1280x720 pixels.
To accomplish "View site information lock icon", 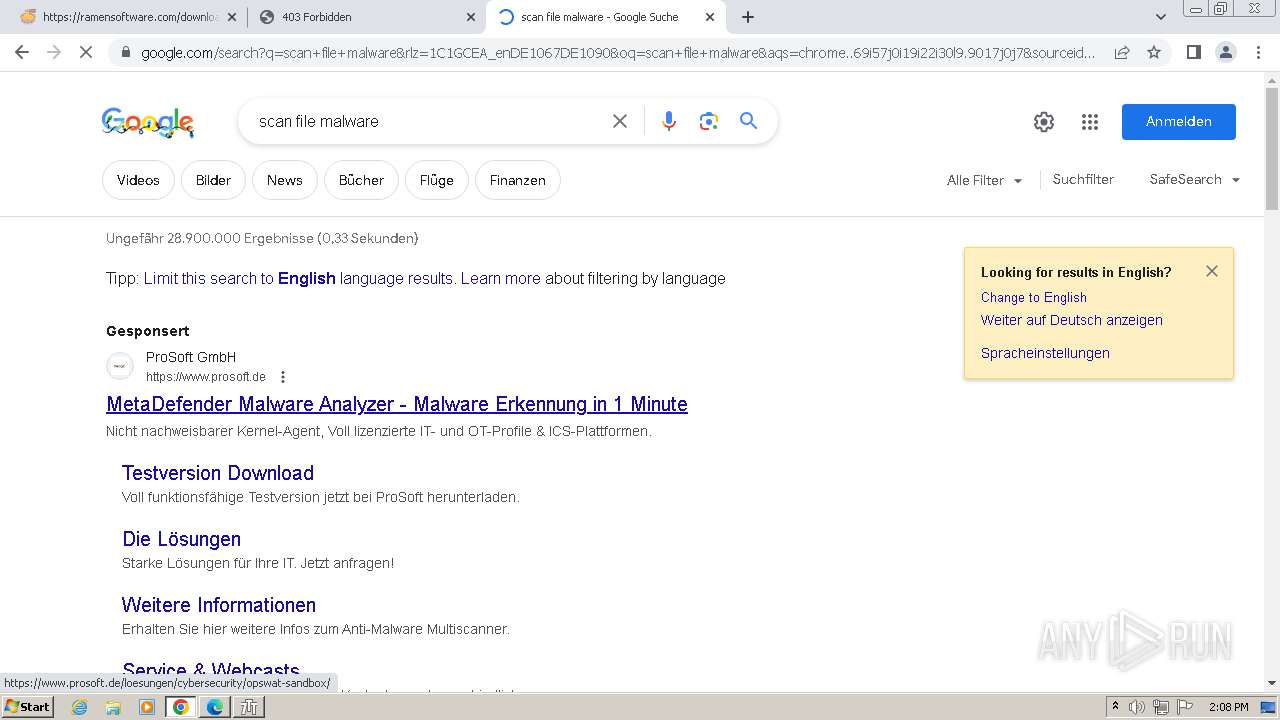I will 124,52.
